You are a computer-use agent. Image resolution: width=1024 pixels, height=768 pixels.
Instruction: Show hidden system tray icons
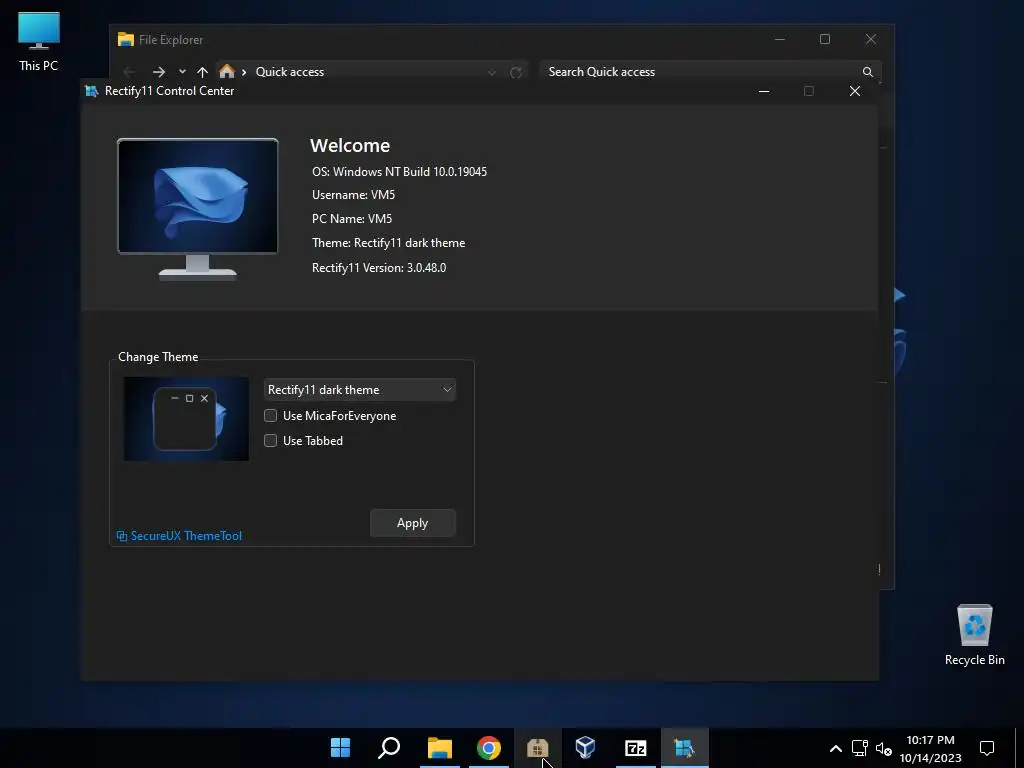835,748
